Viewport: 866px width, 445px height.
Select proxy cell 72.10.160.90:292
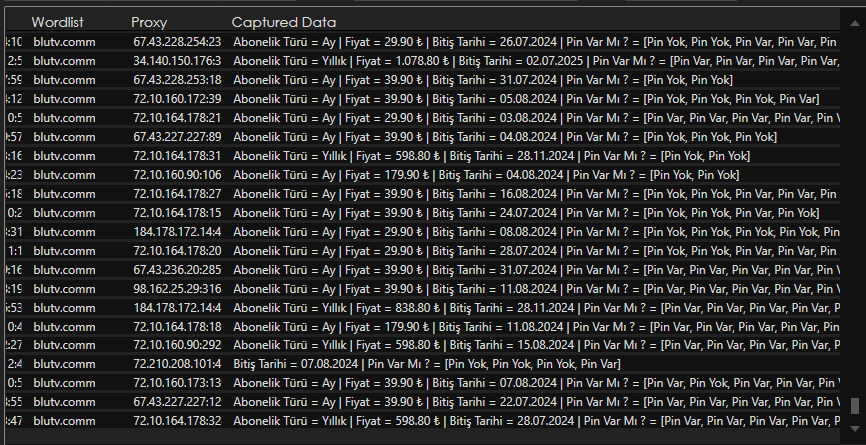(x=177, y=345)
